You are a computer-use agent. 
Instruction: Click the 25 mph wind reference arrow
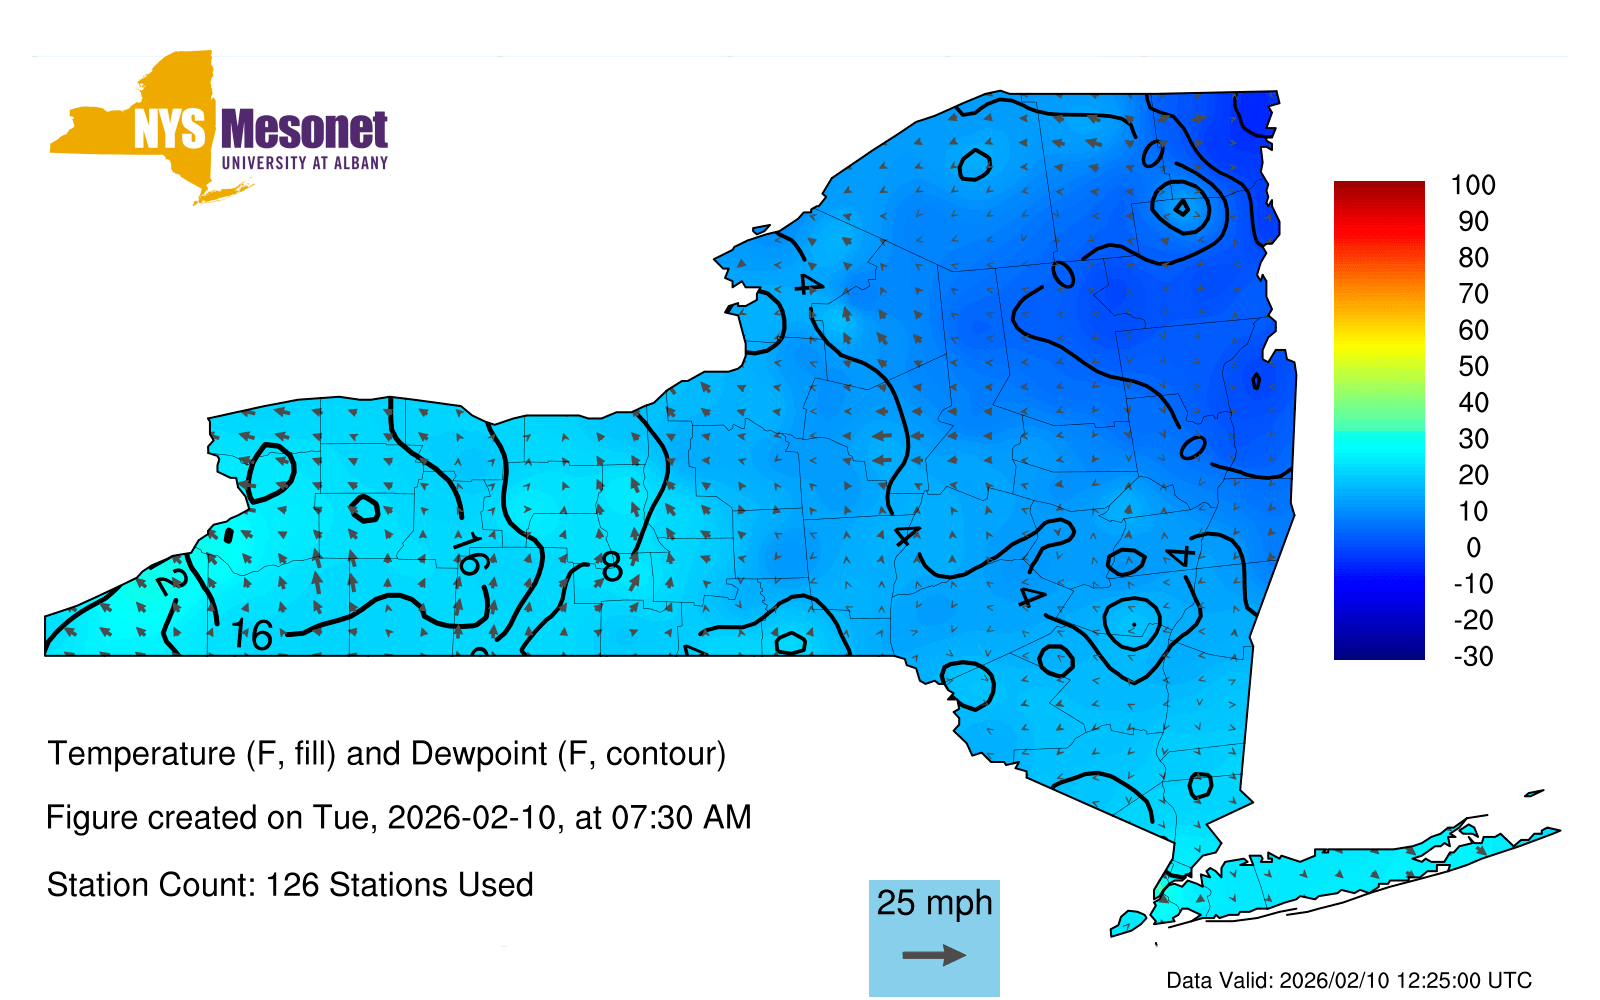[934, 955]
